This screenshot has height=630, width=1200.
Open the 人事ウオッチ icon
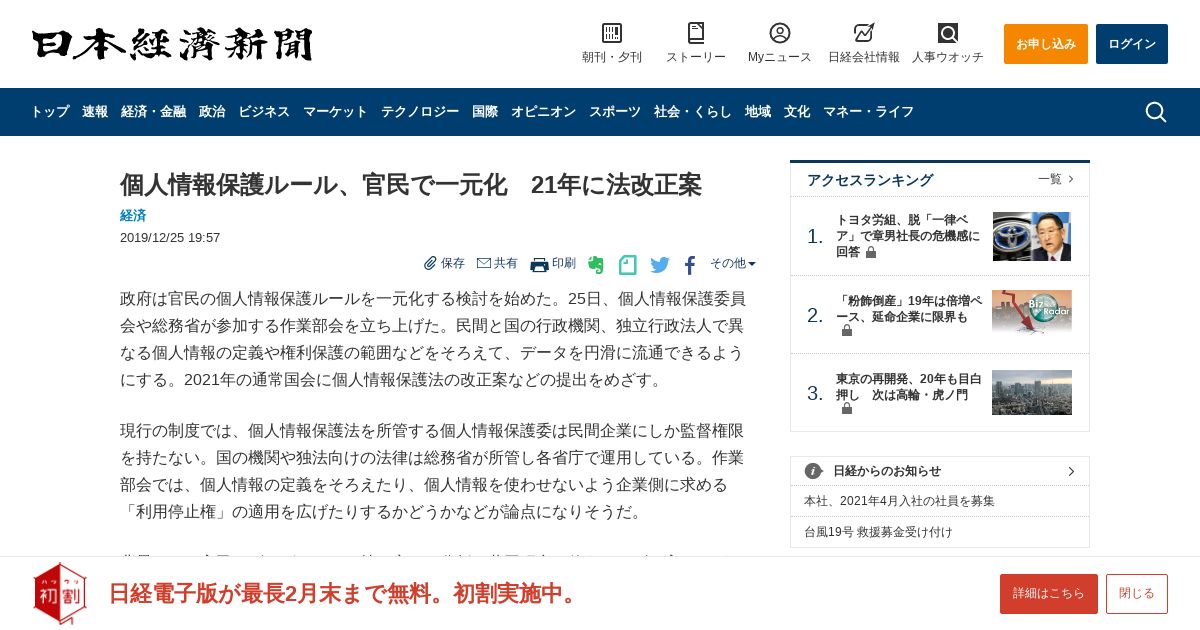click(x=948, y=33)
